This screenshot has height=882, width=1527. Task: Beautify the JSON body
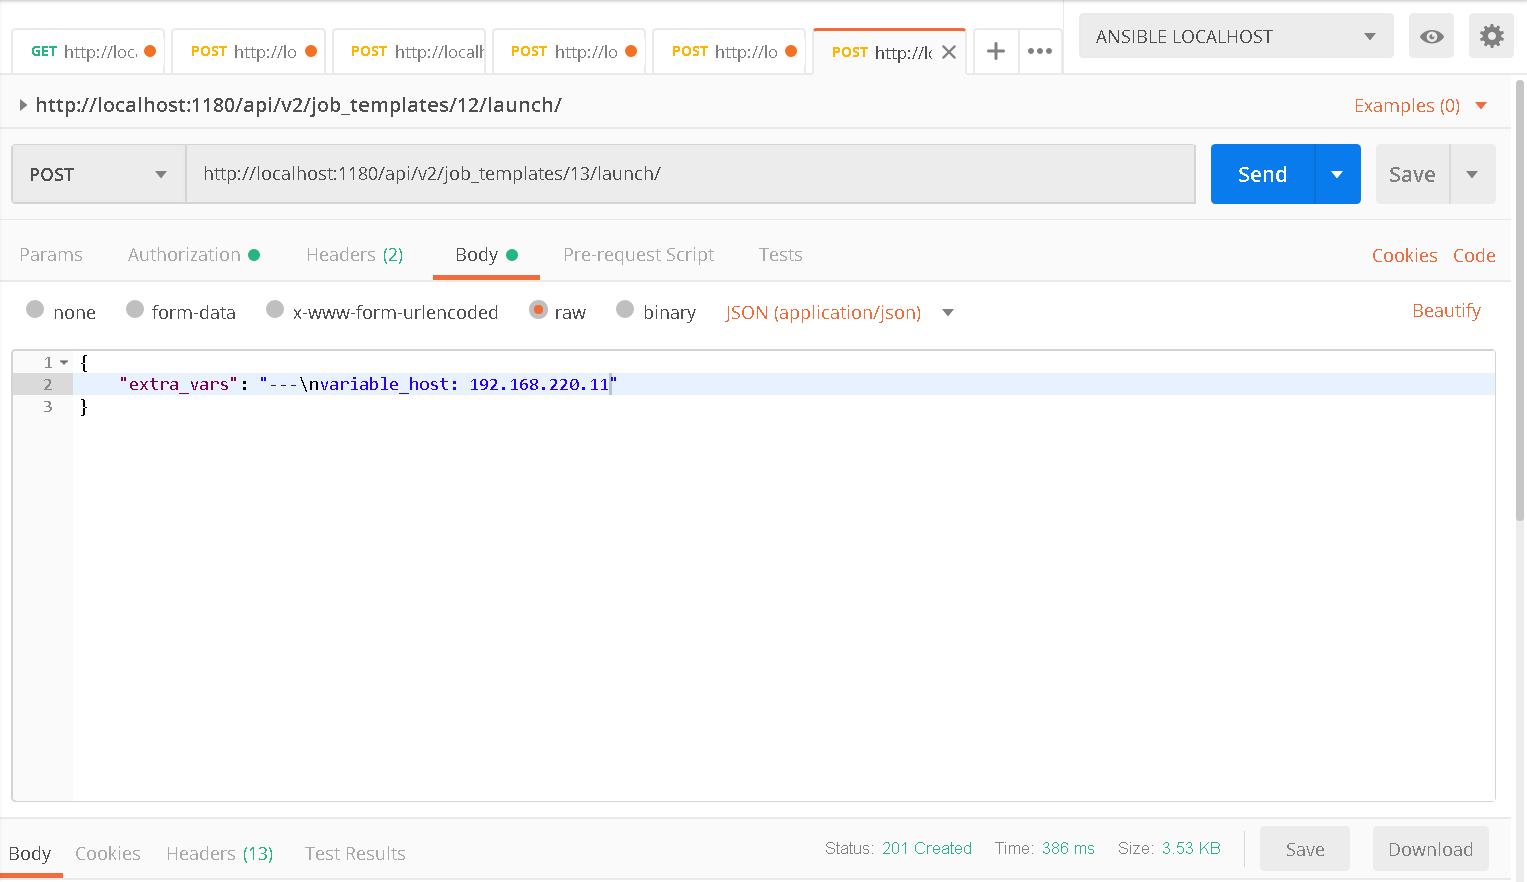(x=1446, y=311)
